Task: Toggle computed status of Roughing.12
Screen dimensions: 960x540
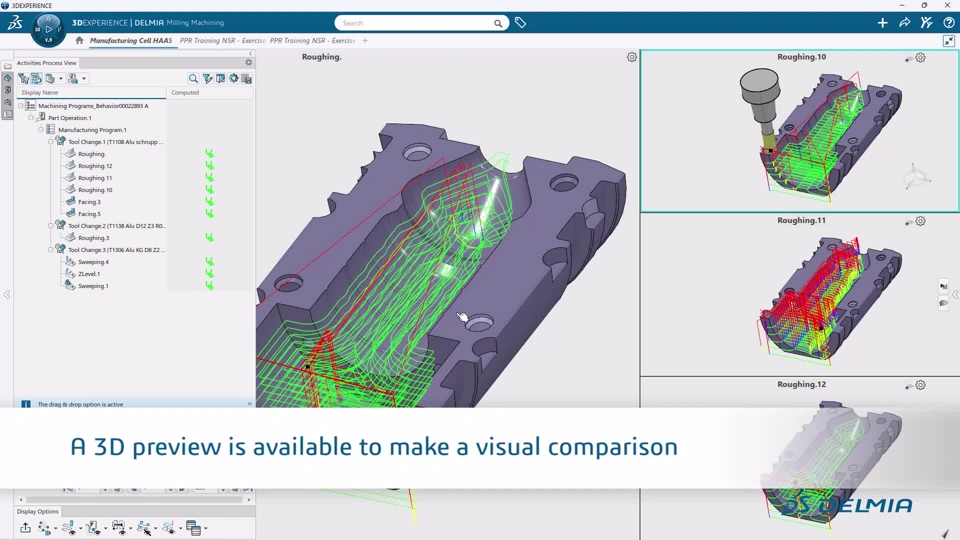Action: pos(209,166)
